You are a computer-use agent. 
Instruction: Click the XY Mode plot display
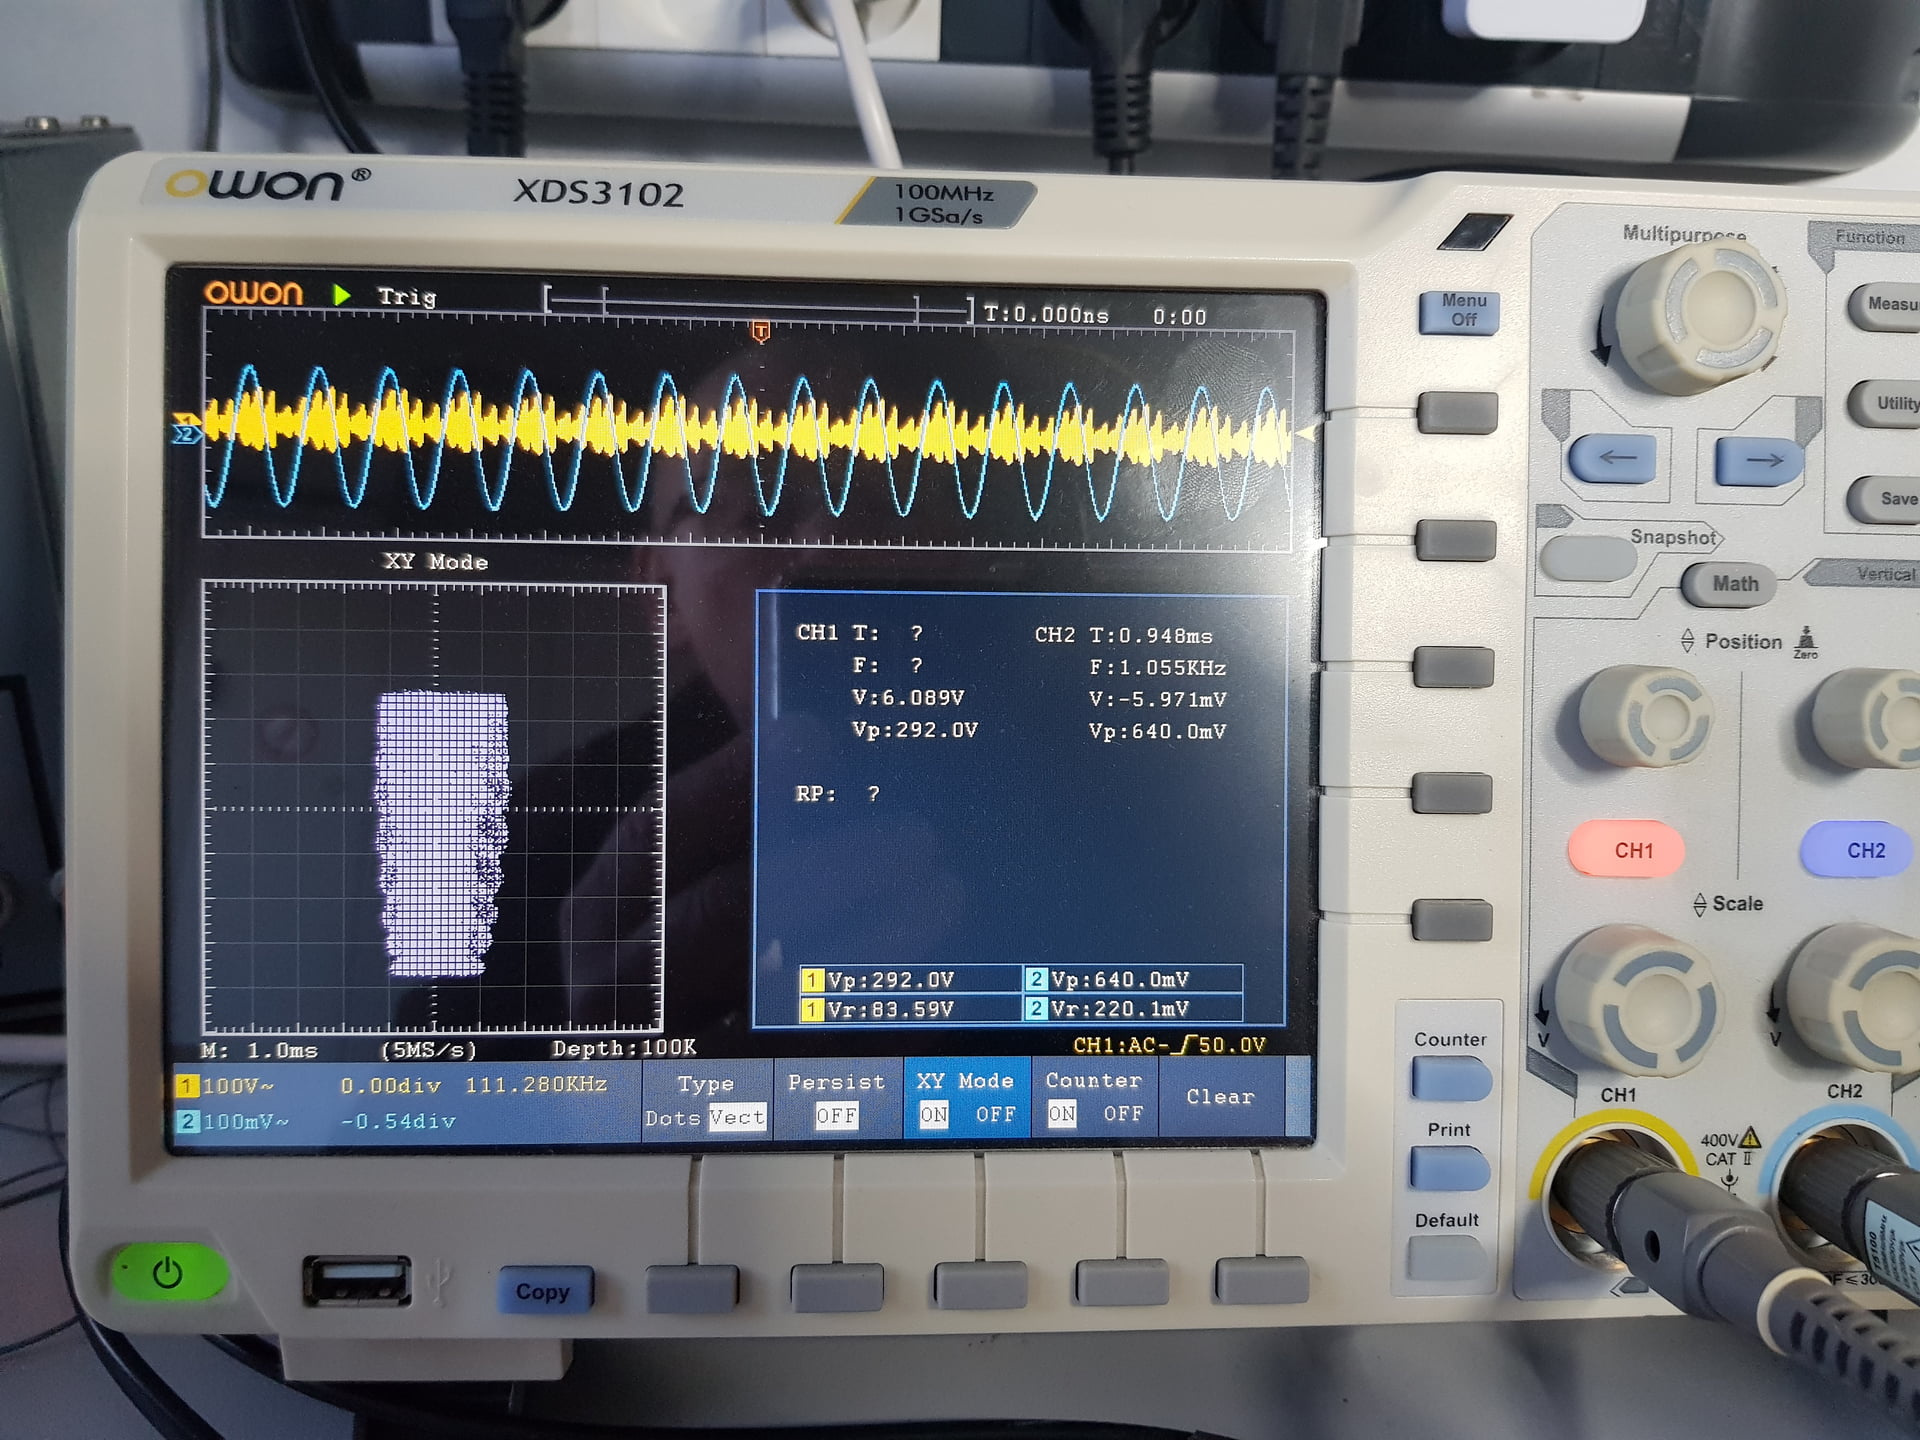click(x=433, y=808)
